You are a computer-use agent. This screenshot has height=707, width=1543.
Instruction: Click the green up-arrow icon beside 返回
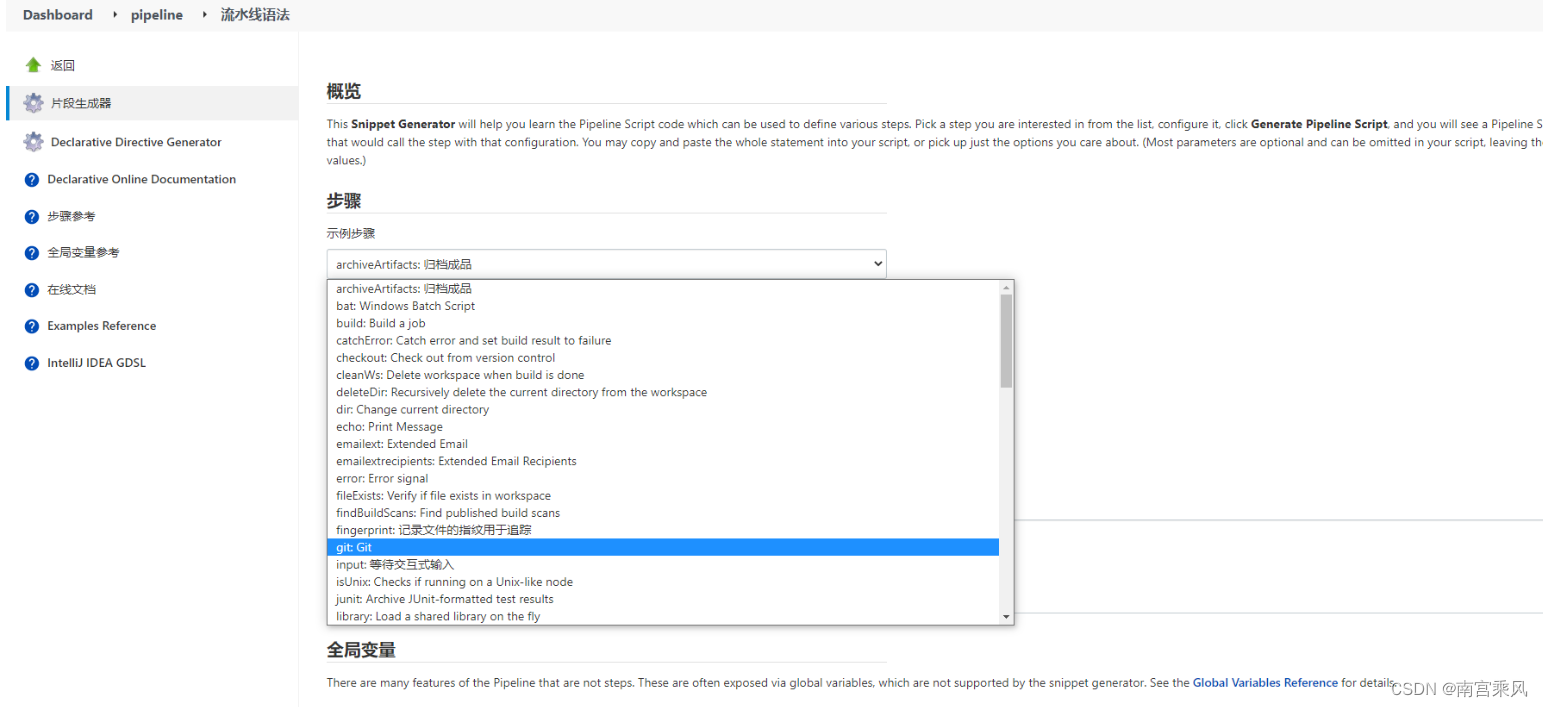[x=33, y=65]
